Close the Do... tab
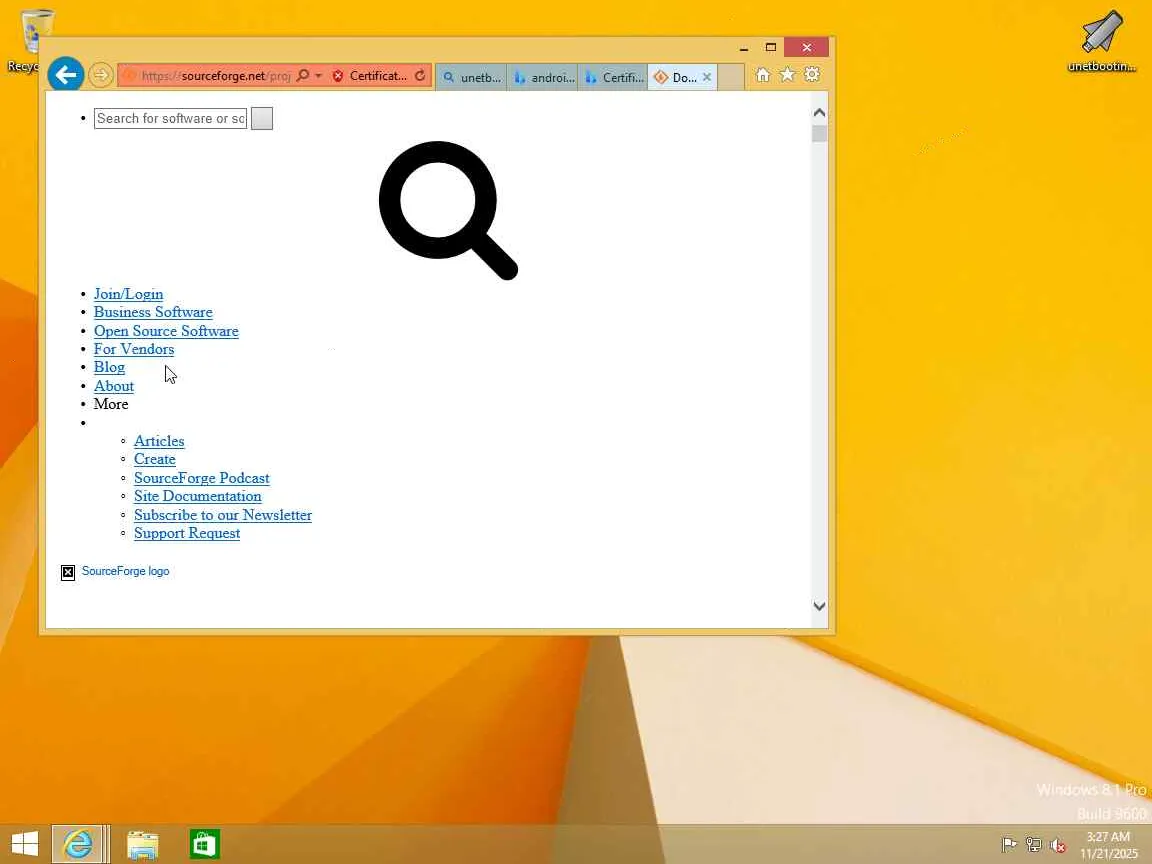1152x864 pixels. click(x=707, y=77)
